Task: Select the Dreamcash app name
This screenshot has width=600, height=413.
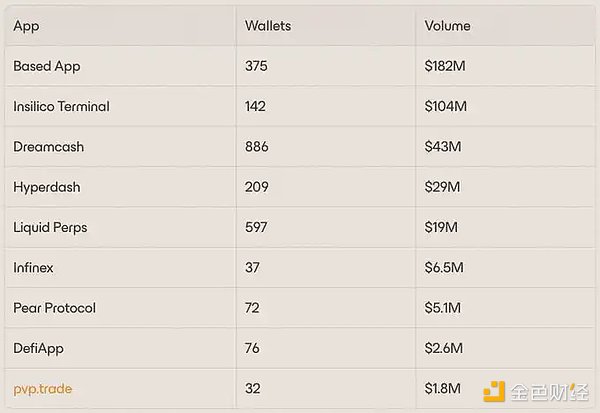Action: tap(48, 147)
